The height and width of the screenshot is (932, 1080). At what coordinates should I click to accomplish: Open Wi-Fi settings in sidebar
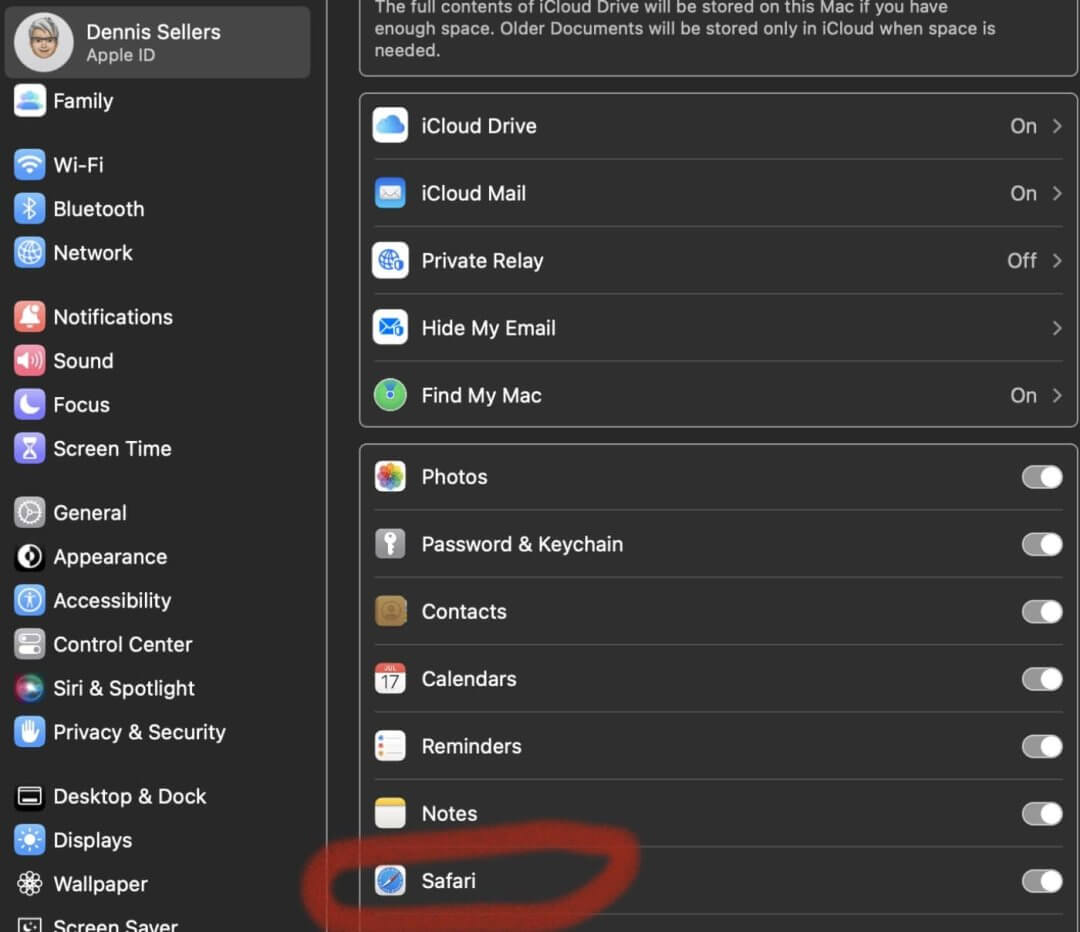pos(78,165)
